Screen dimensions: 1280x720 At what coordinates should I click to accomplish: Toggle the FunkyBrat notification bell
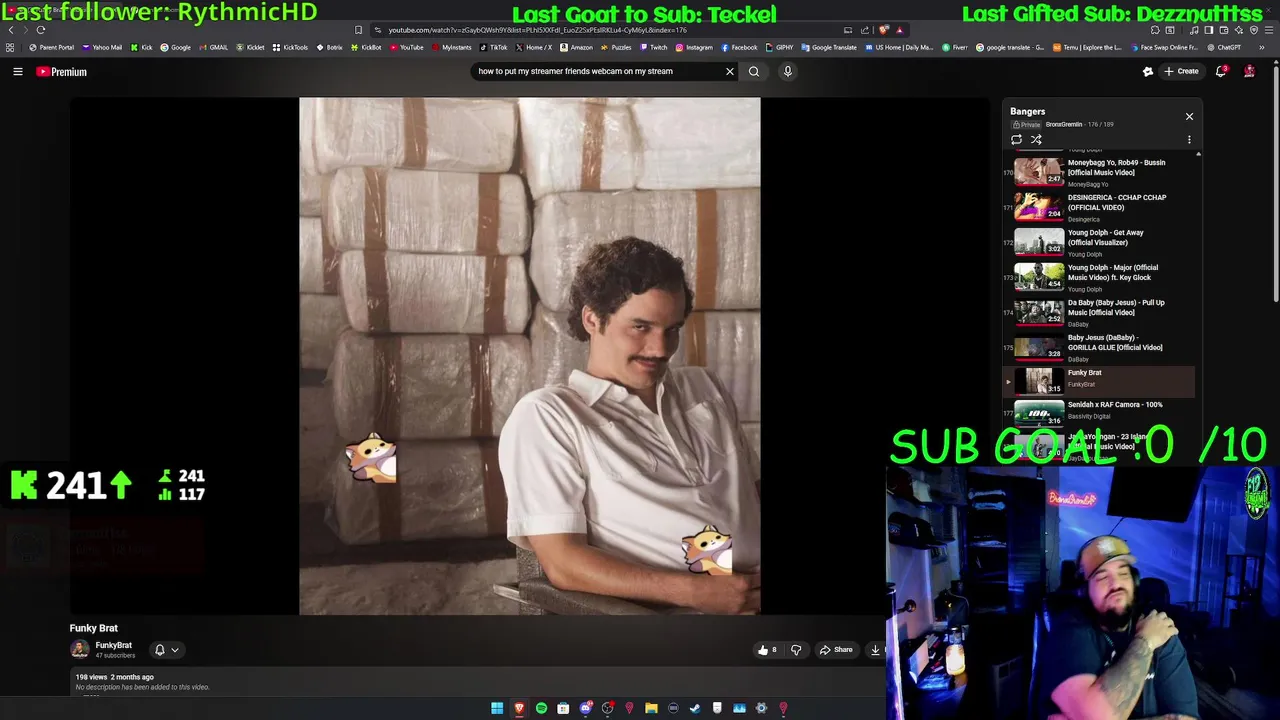click(160, 650)
